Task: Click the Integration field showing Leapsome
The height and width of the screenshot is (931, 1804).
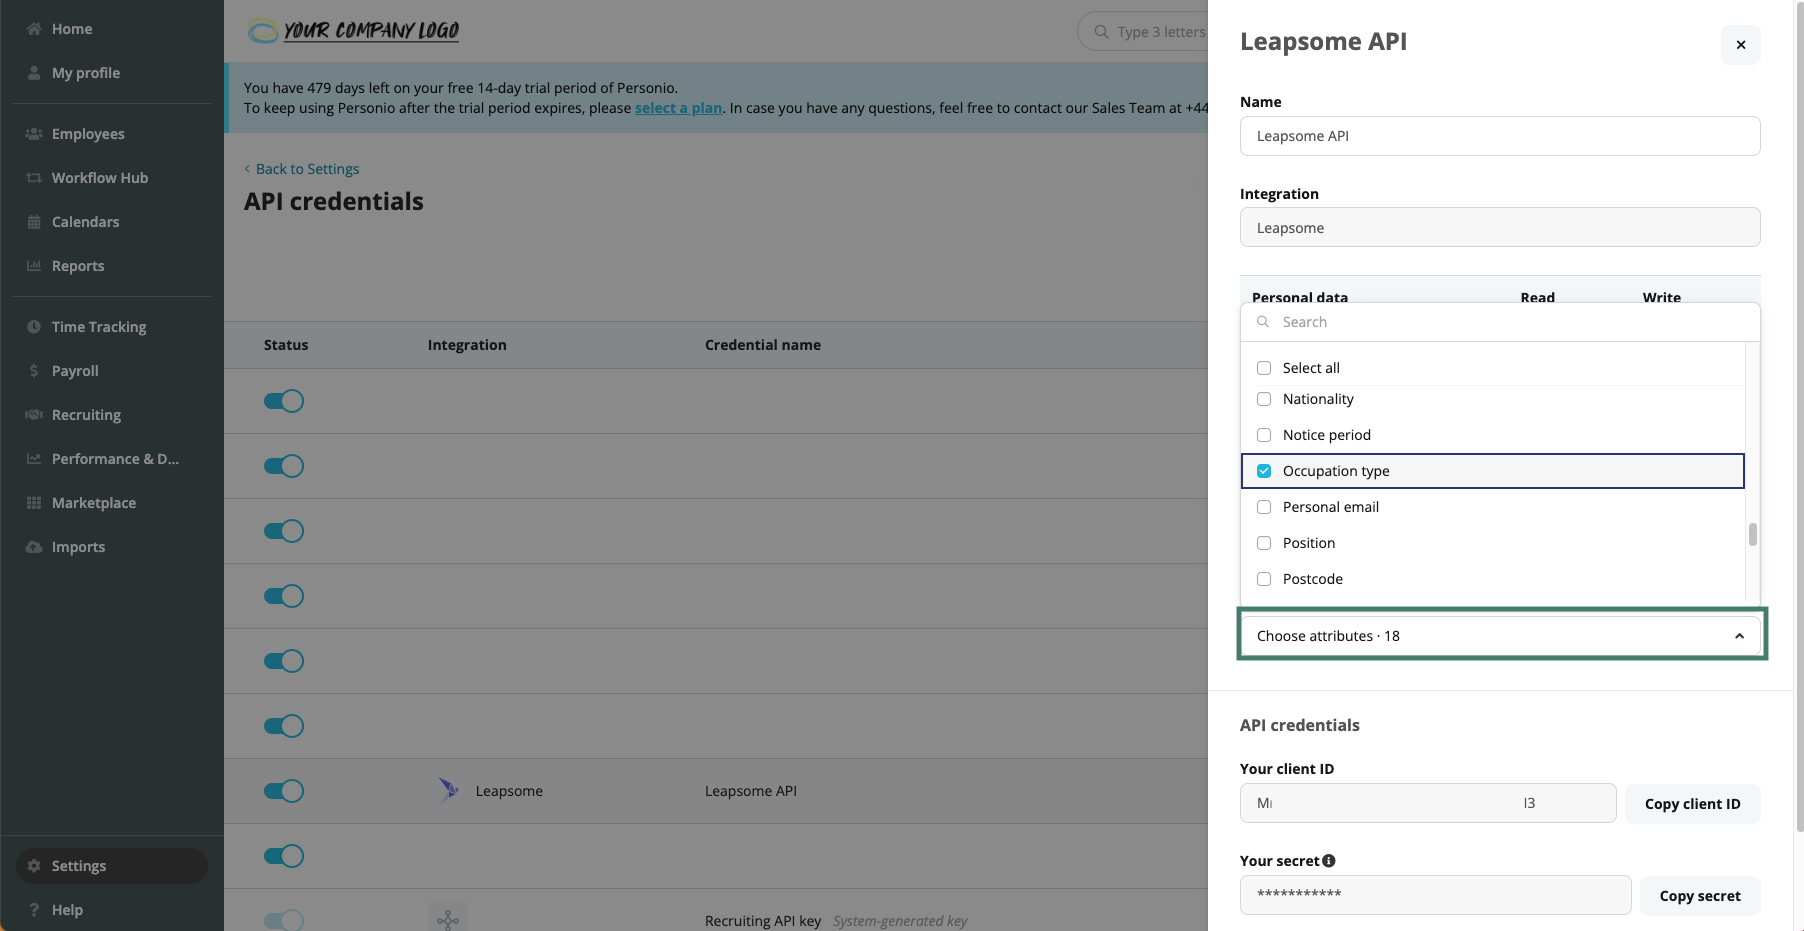Action: 1500,228
